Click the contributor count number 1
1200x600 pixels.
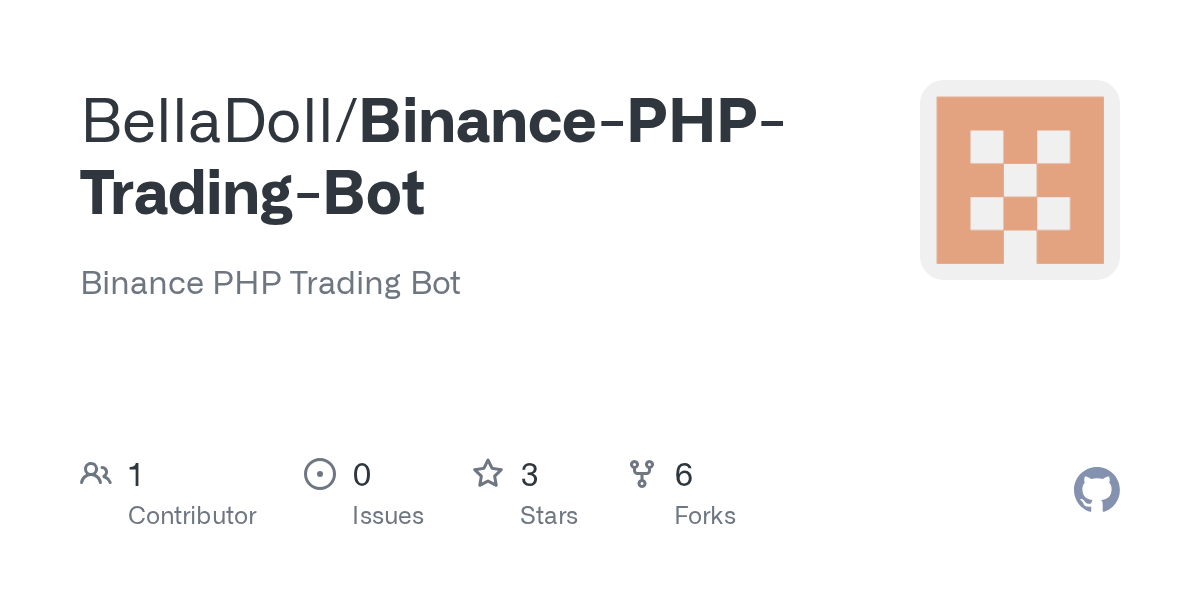[x=135, y=474]
